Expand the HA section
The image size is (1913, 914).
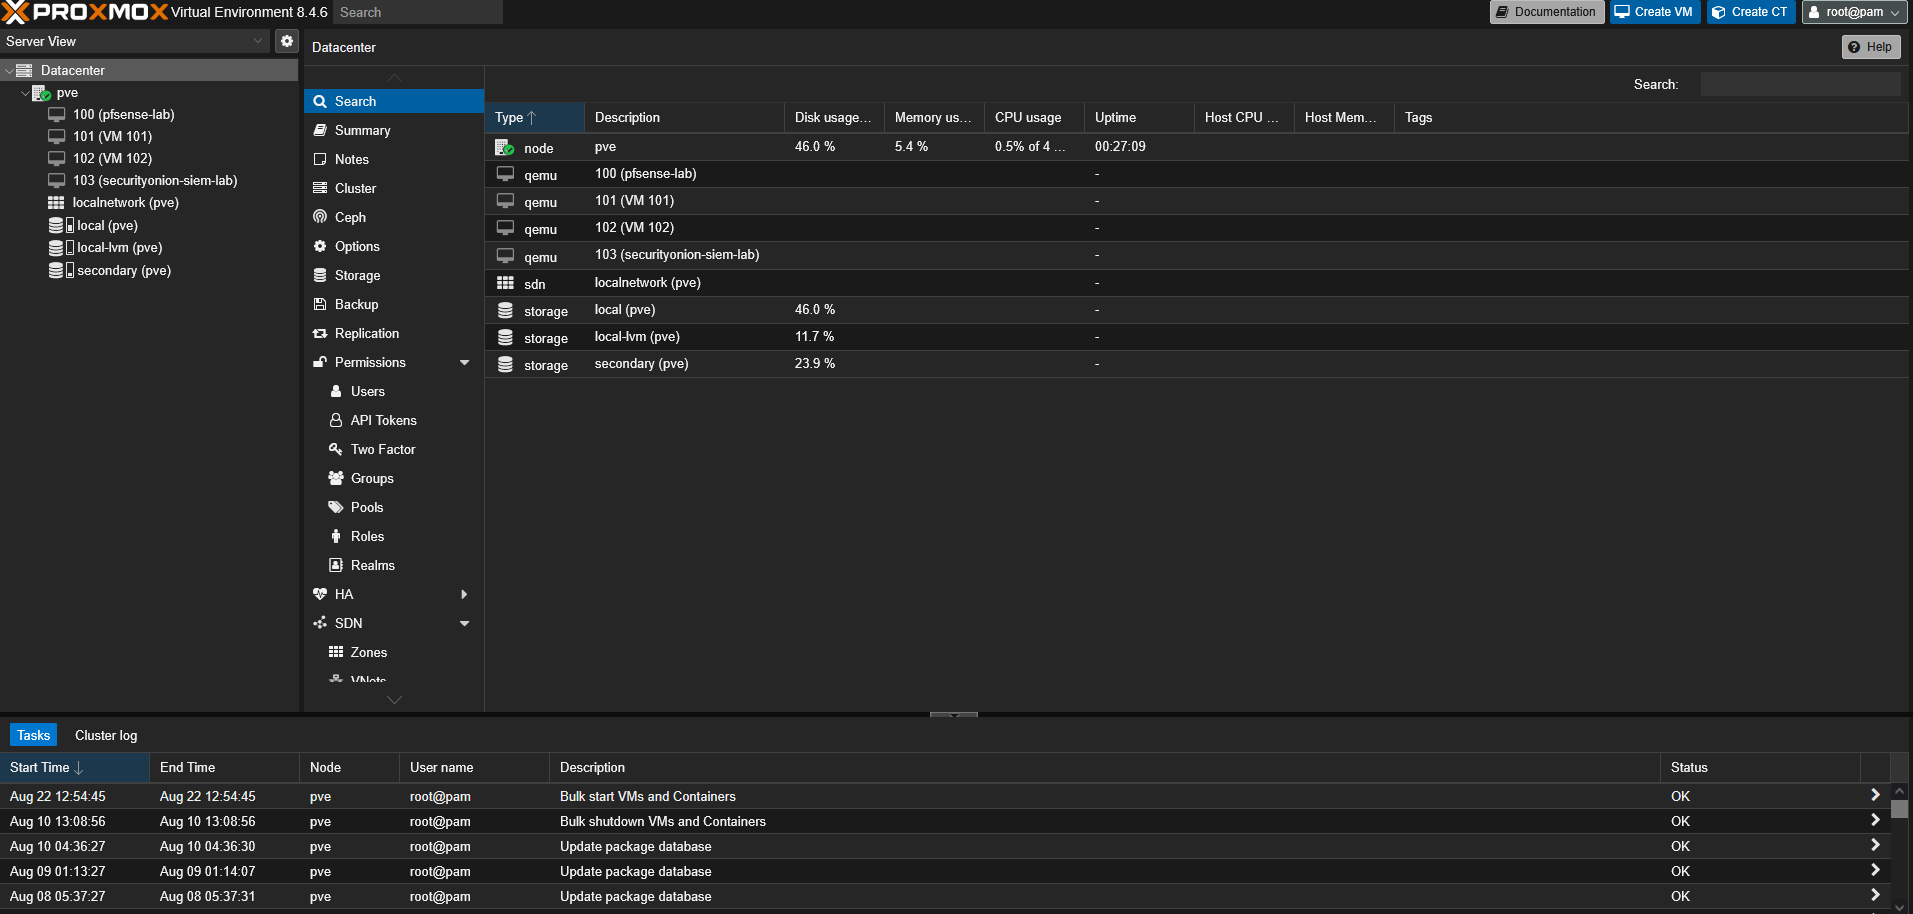coord(463,594)
